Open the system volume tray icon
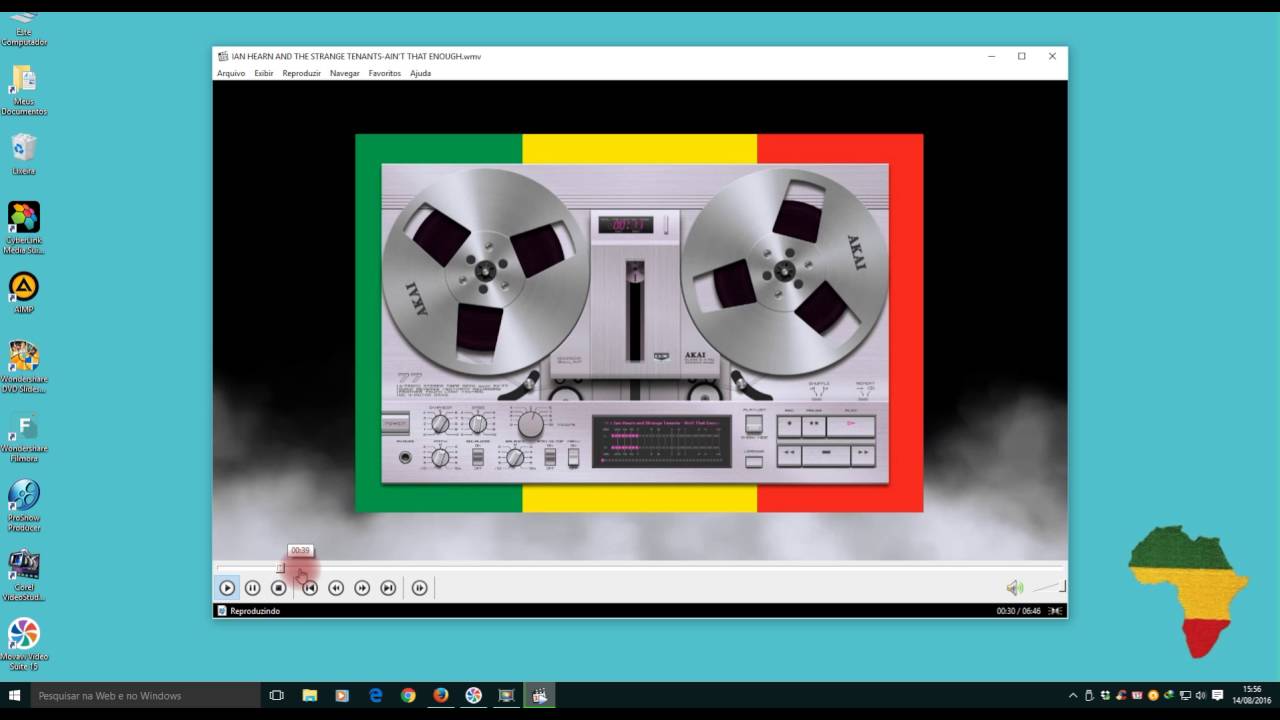The width and height of the screenshot is (1280, 720). point(1201,695)
